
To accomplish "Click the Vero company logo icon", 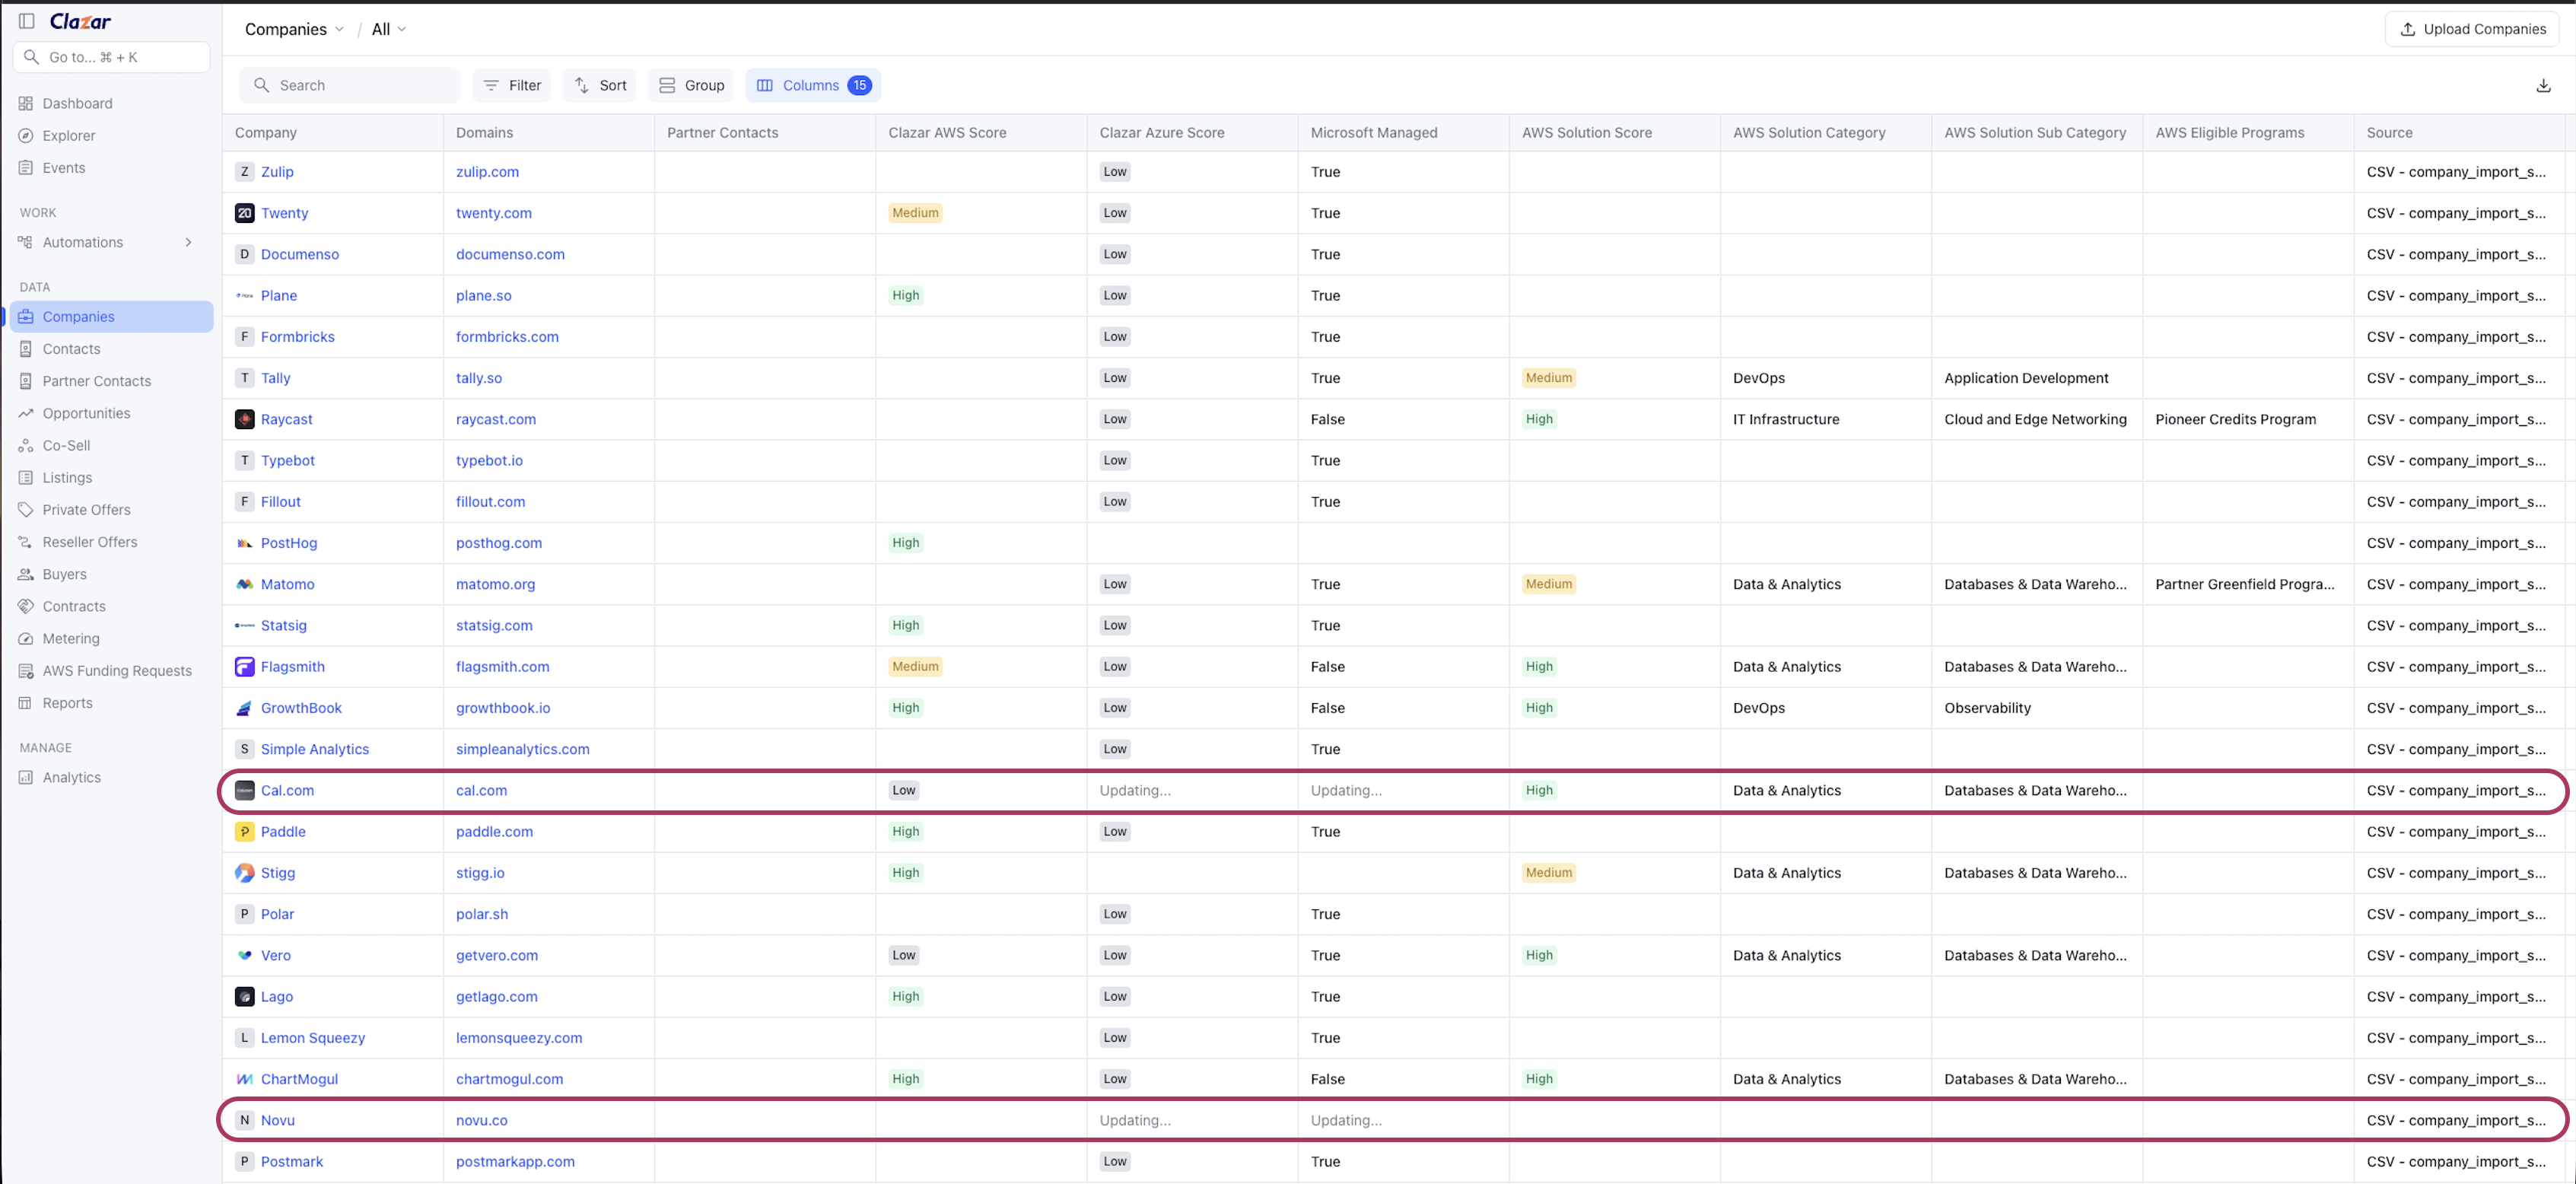I will tap(244, 955).
